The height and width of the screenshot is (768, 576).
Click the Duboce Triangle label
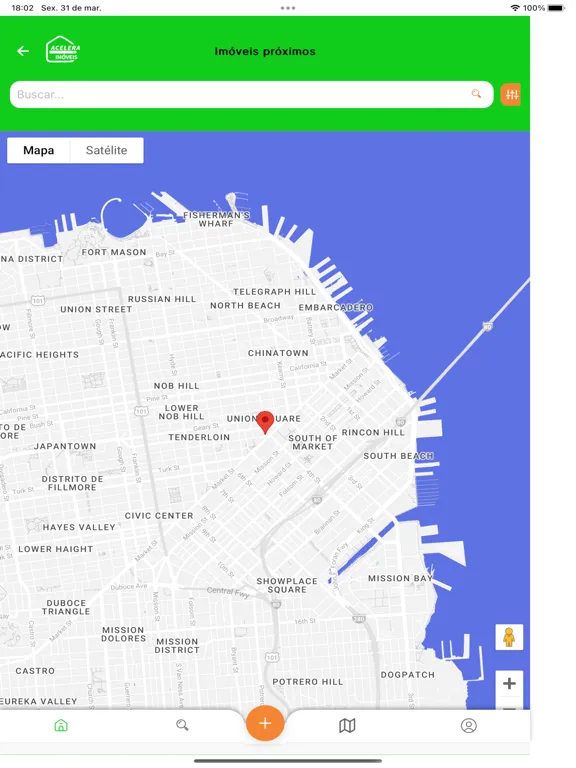pyautogui.click(x=66, y=607)
